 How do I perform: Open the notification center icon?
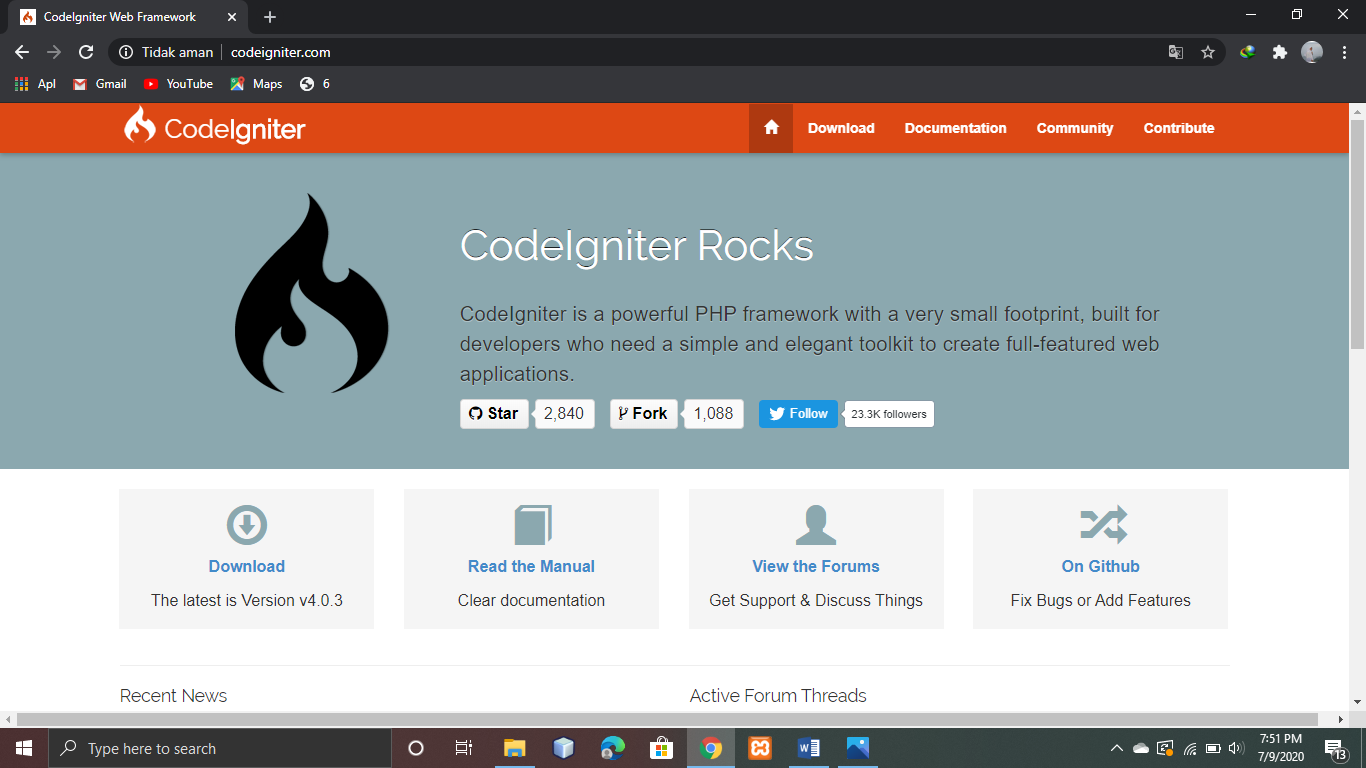1335,749
